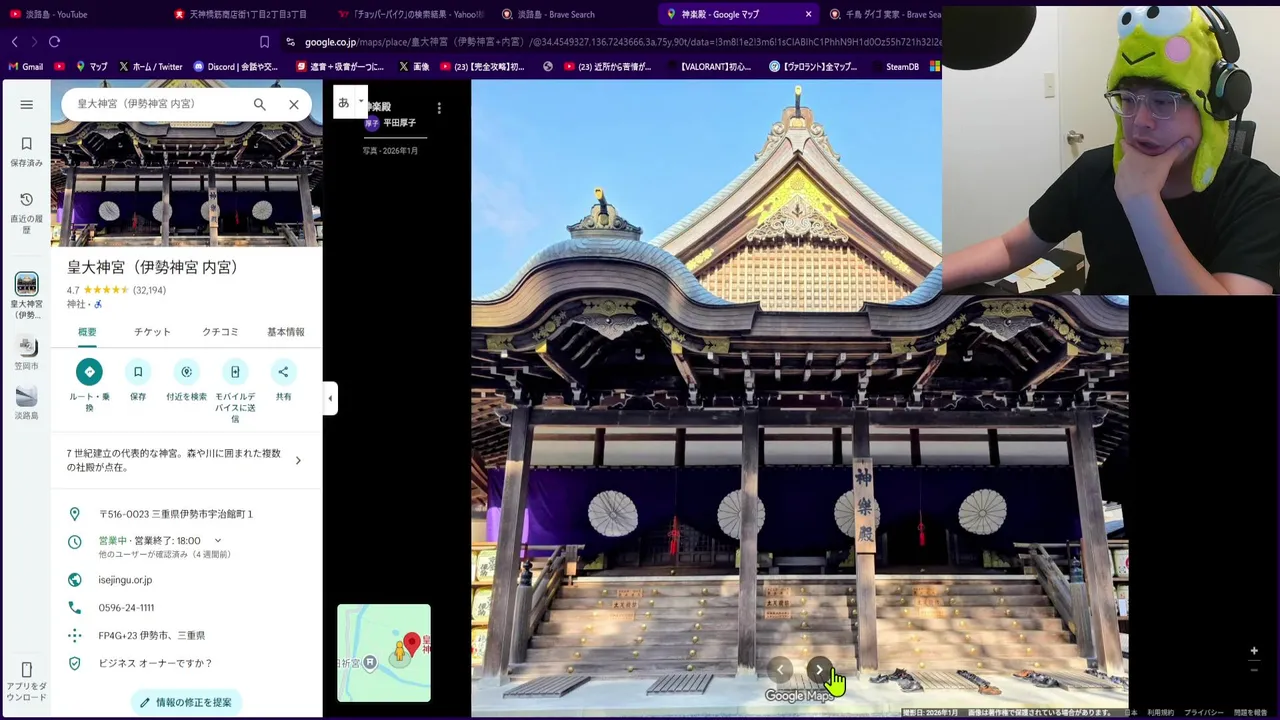Viewport: 1280px width, 720px height.
Task: Expand the shrine description chevron
Action: [x=298, y=461]
